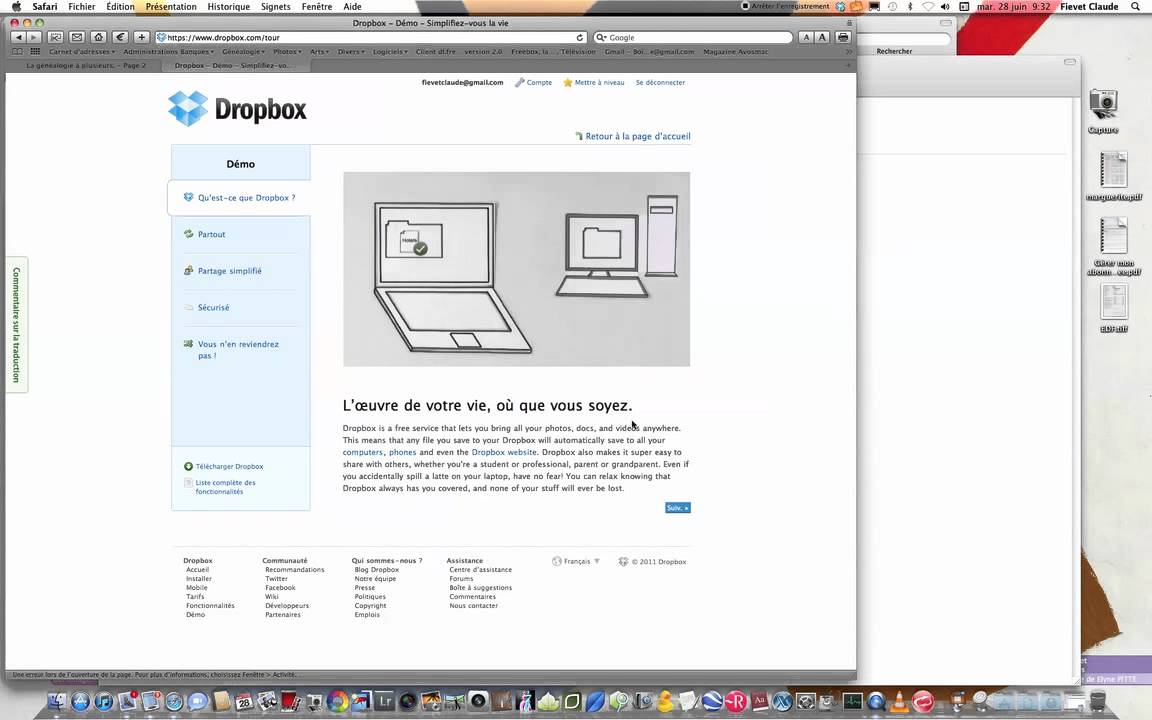The height and width of the screenshot is (720, 1152).
Task: Open the volume control in menu bar
Action: pyautogui.click(x=945, y=7)
